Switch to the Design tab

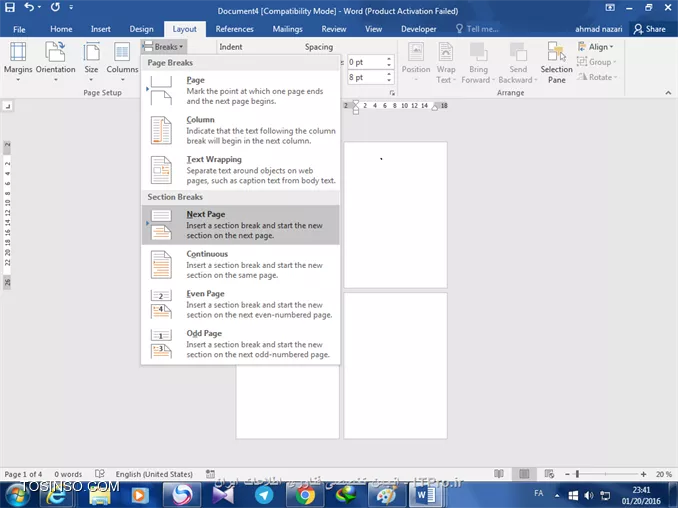[141, 29]
